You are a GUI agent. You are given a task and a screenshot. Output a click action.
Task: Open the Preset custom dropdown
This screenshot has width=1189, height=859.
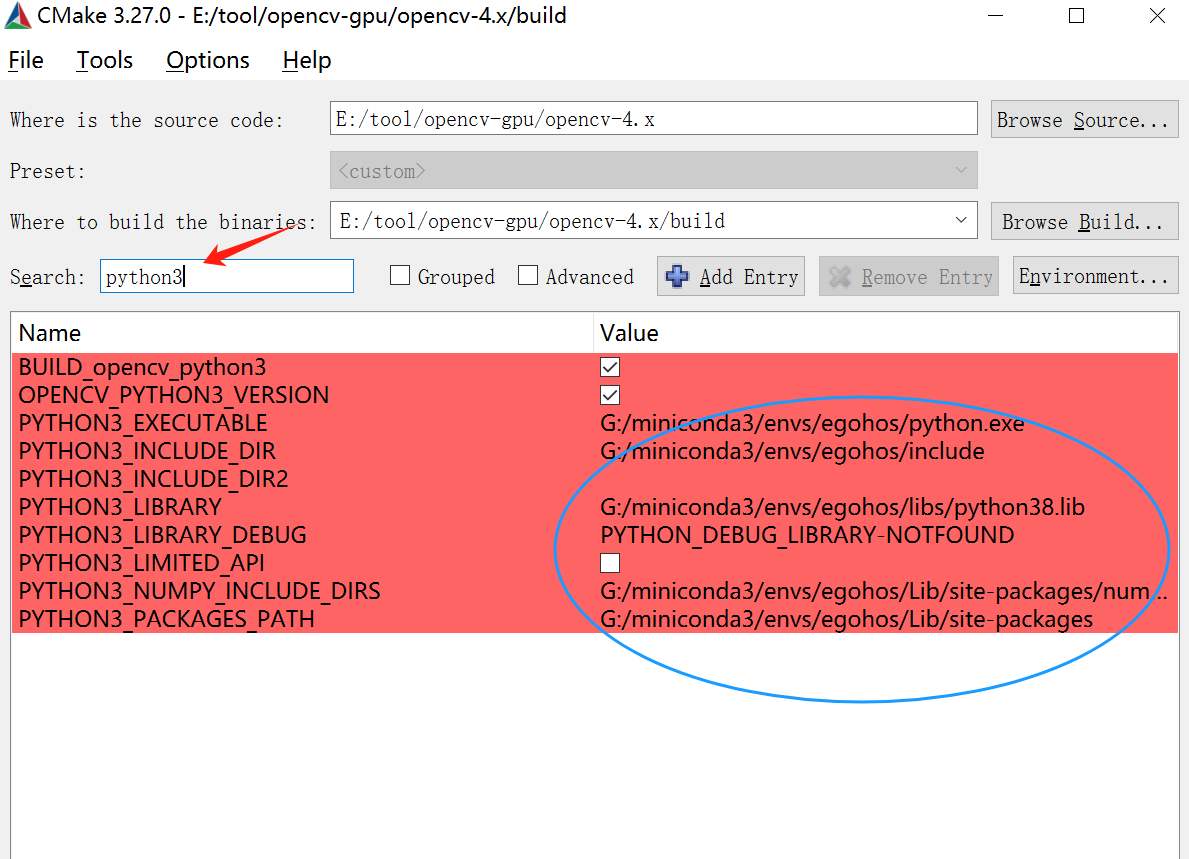coord(654,171)
